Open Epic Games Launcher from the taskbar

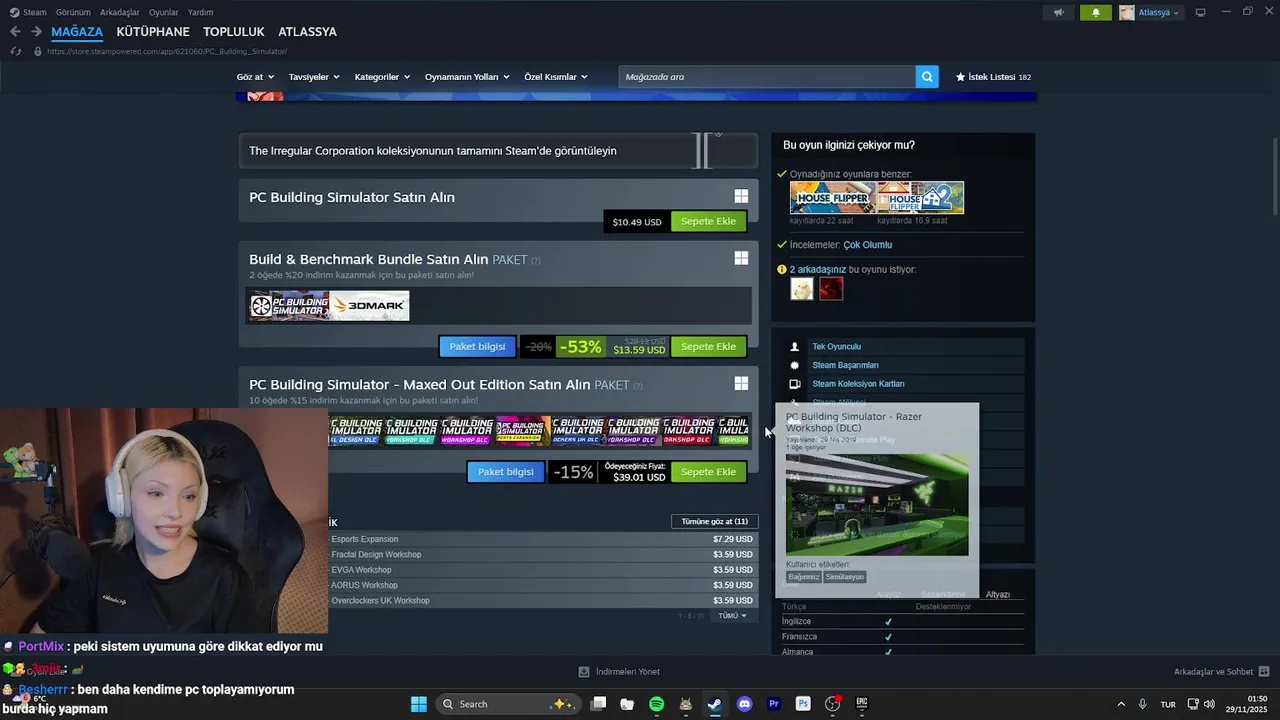(x=861, y=704)
